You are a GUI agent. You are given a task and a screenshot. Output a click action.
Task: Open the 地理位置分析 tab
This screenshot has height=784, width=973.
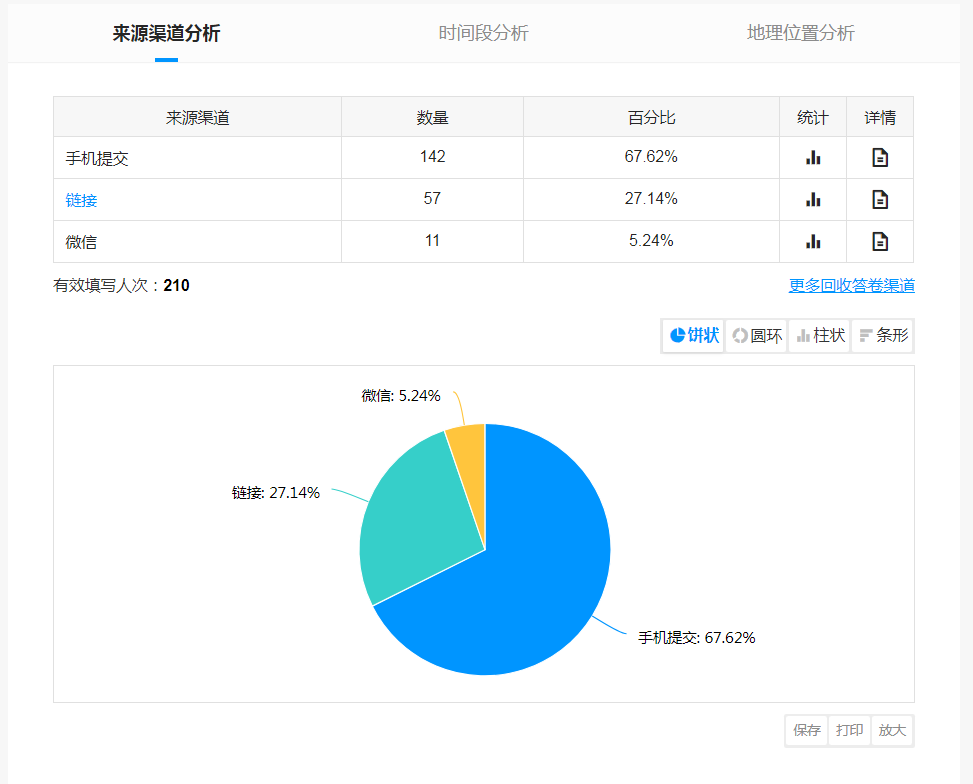pos(800,33)
